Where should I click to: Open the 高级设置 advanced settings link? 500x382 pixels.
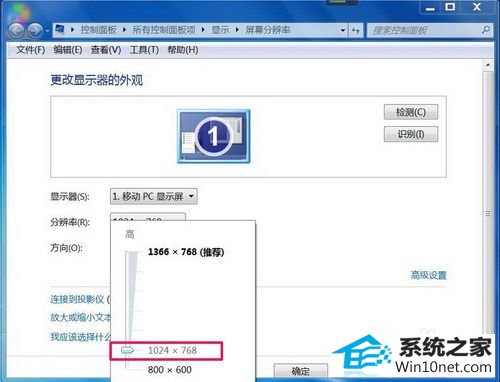coord(428,275)
